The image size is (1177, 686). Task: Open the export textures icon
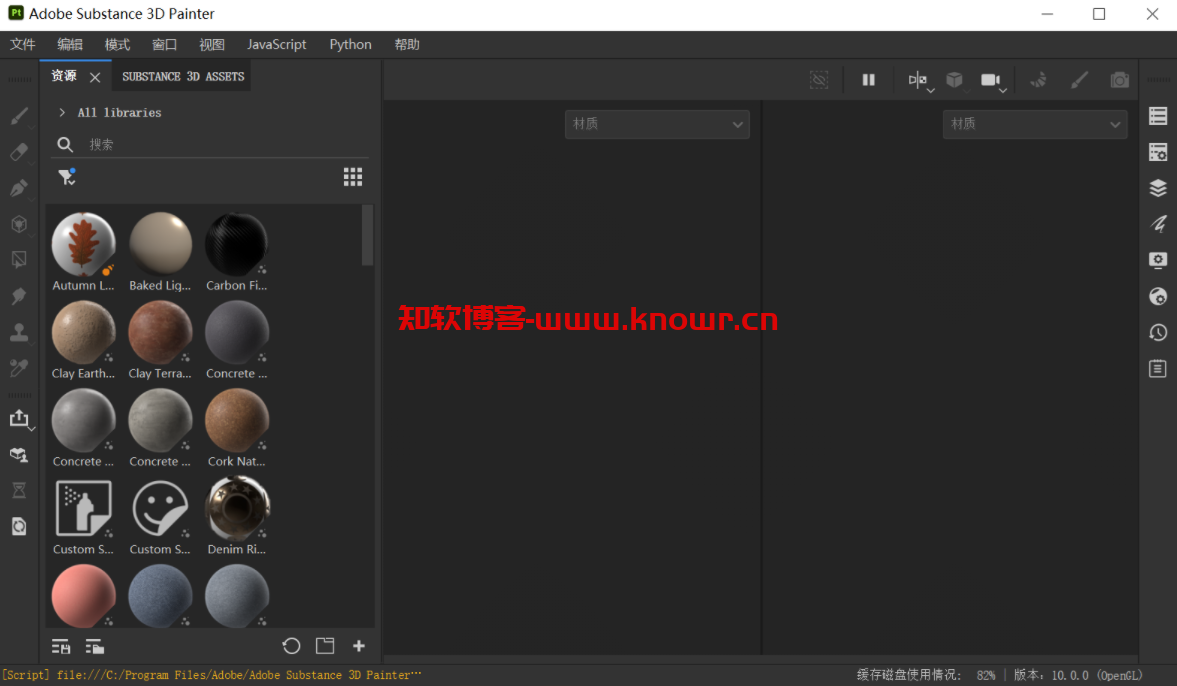(x=20, y=419)
